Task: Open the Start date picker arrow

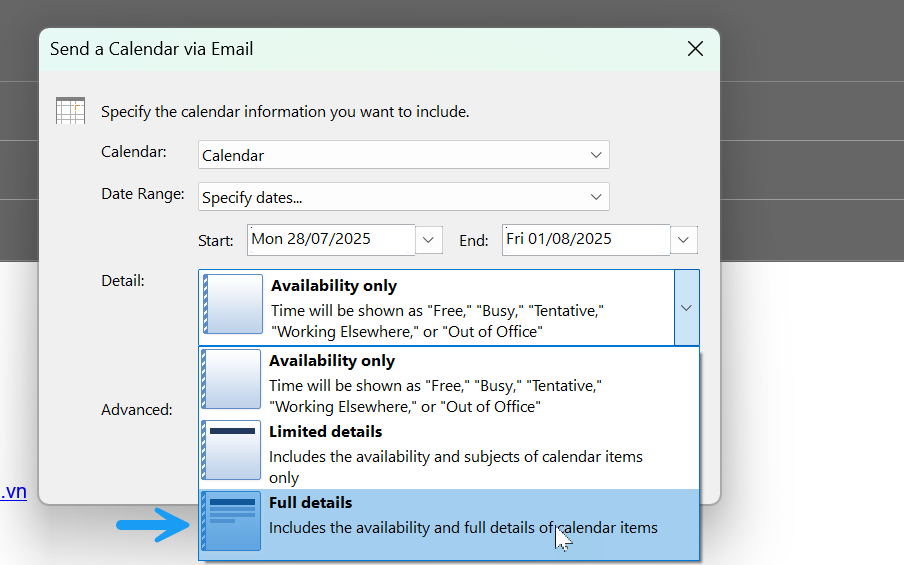Action: (429, 240)
